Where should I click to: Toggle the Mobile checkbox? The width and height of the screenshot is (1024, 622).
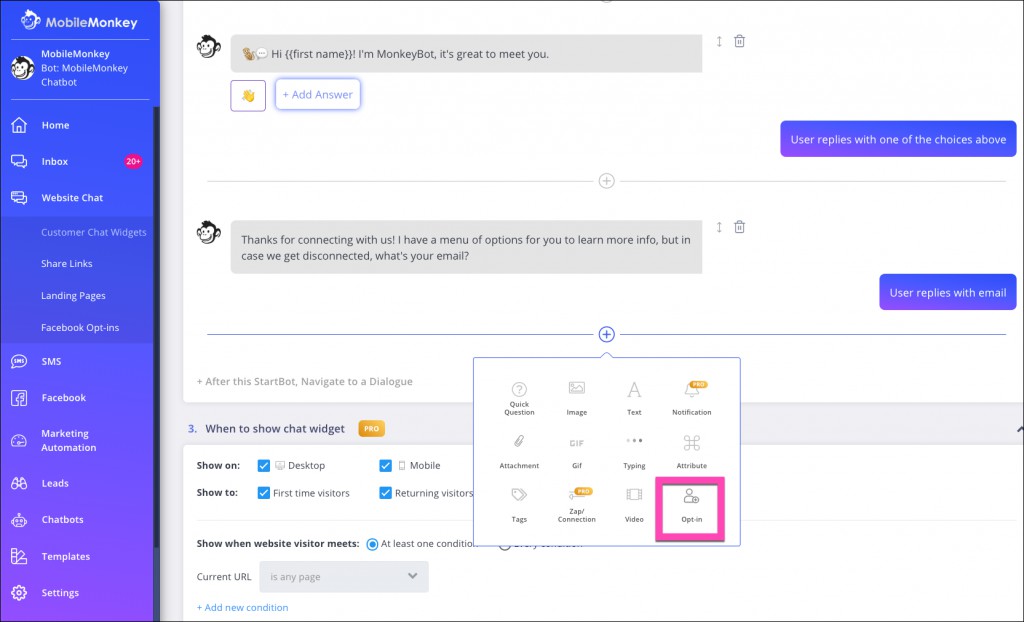tap(385, 466)
